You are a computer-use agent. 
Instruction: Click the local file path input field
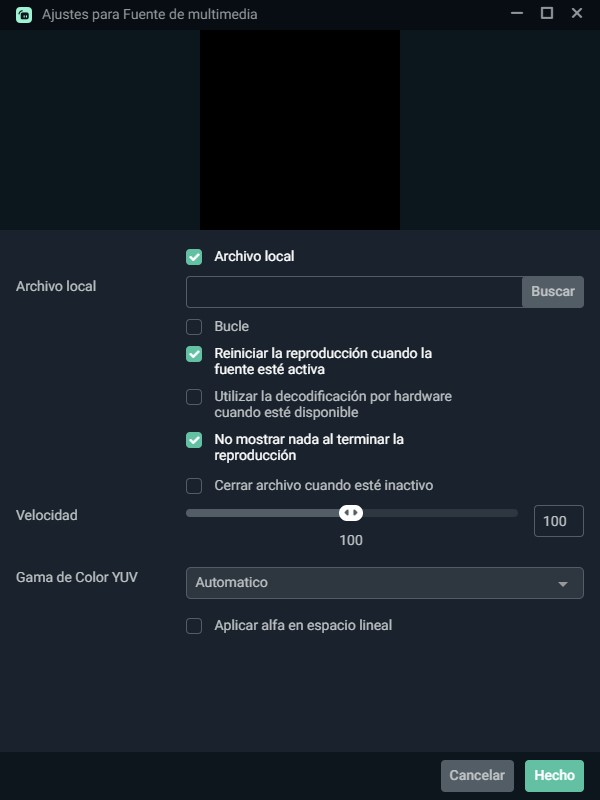point(354,292)
